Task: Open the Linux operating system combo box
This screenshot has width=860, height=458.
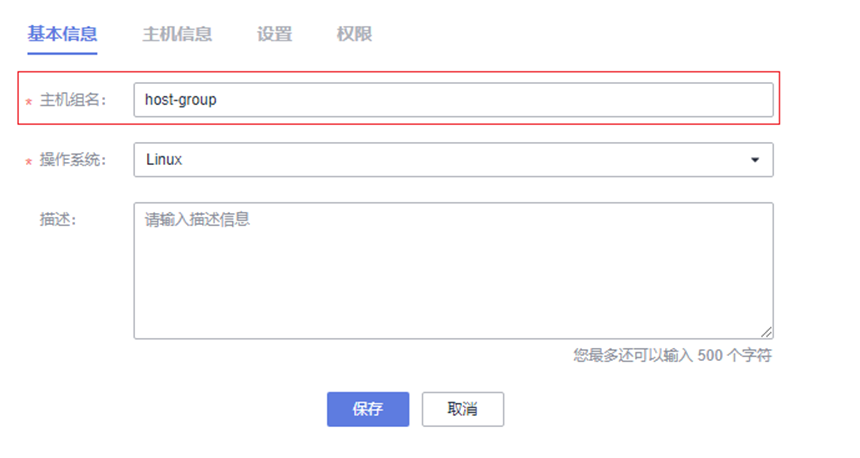Action: pyautogui.click(x=452, y=160)
